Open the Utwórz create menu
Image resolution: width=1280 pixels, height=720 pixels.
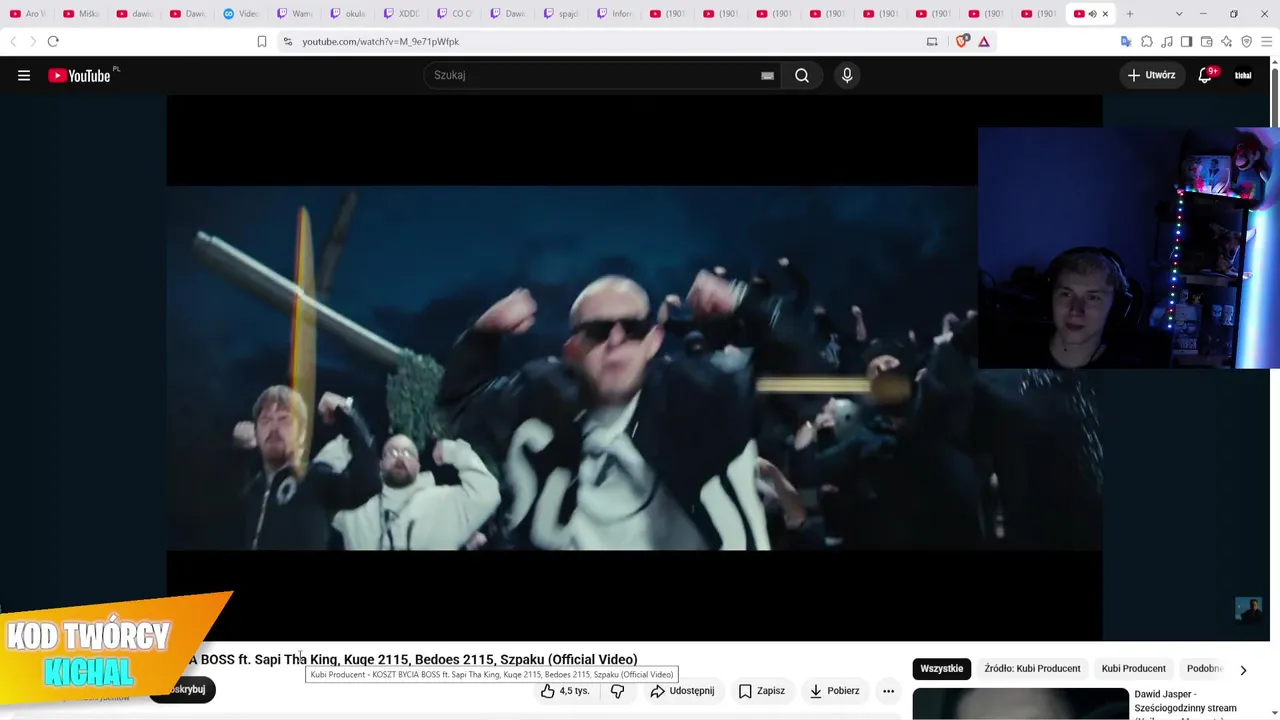pos(1152,75)
